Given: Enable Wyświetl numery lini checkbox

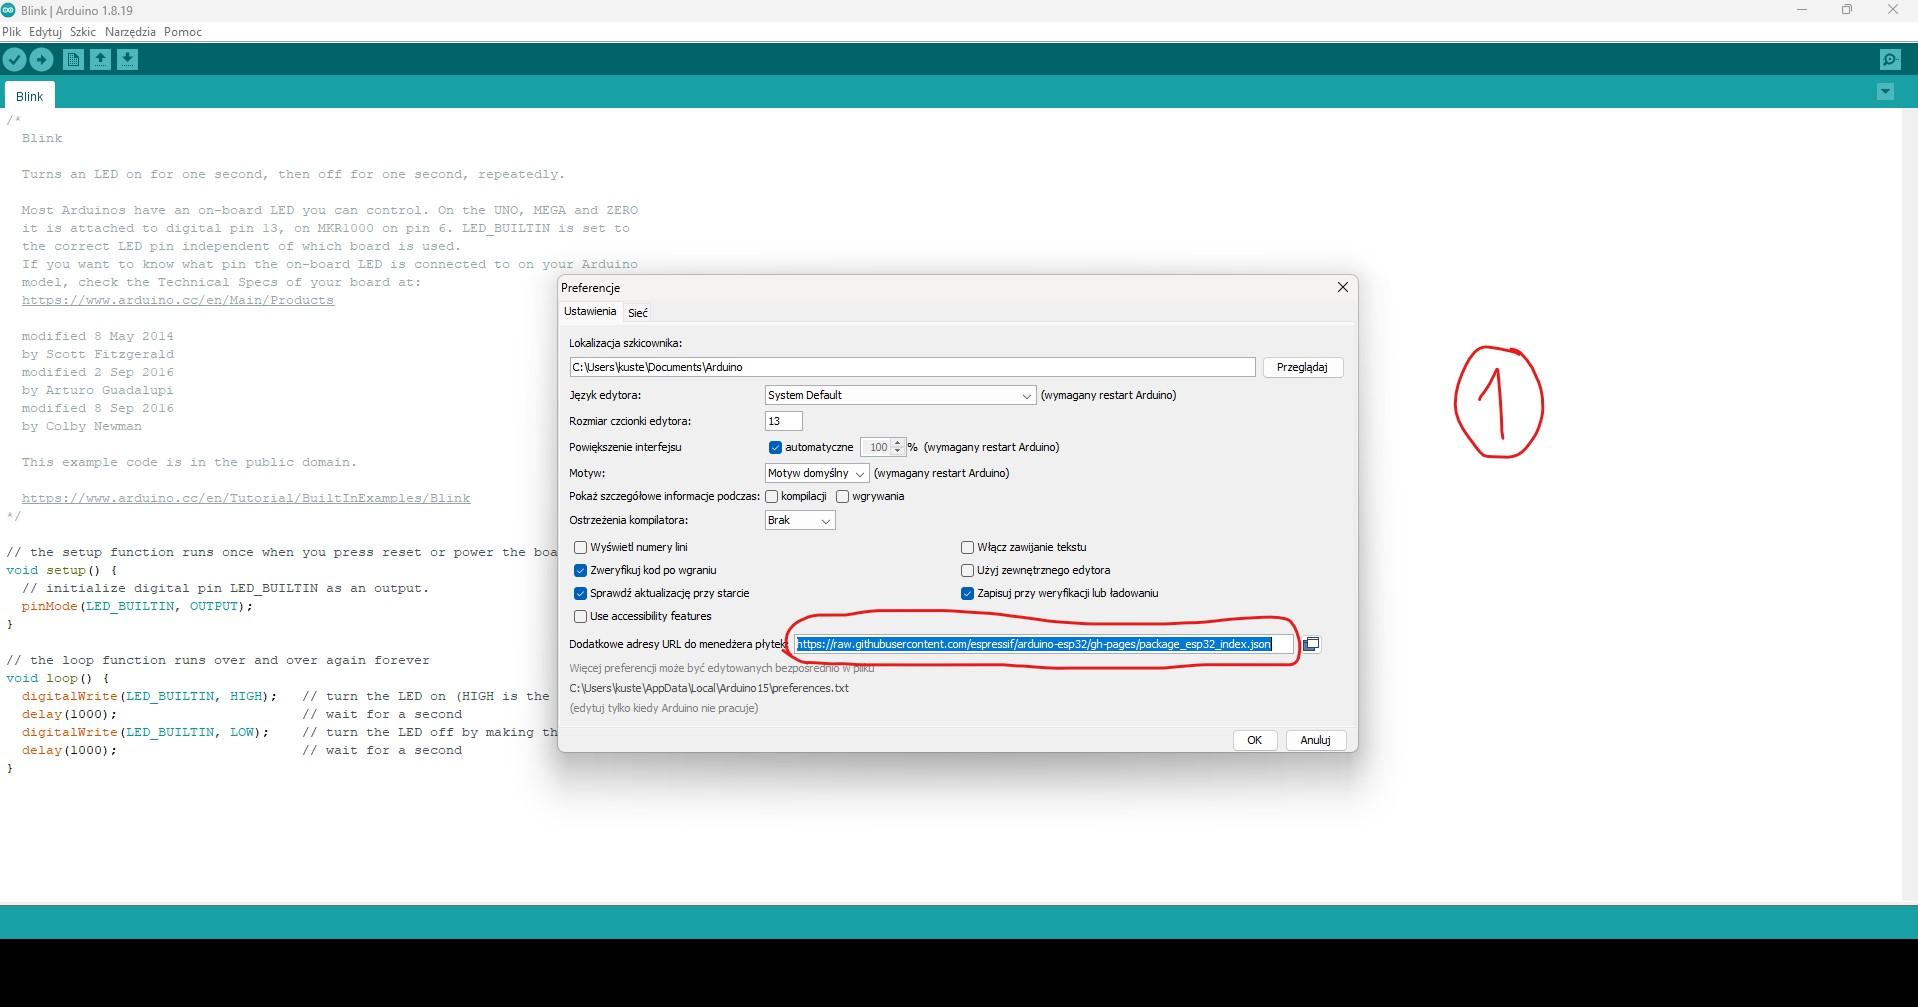Looking at the screenshot, I should pyautogui.click(x=580, y=547).
